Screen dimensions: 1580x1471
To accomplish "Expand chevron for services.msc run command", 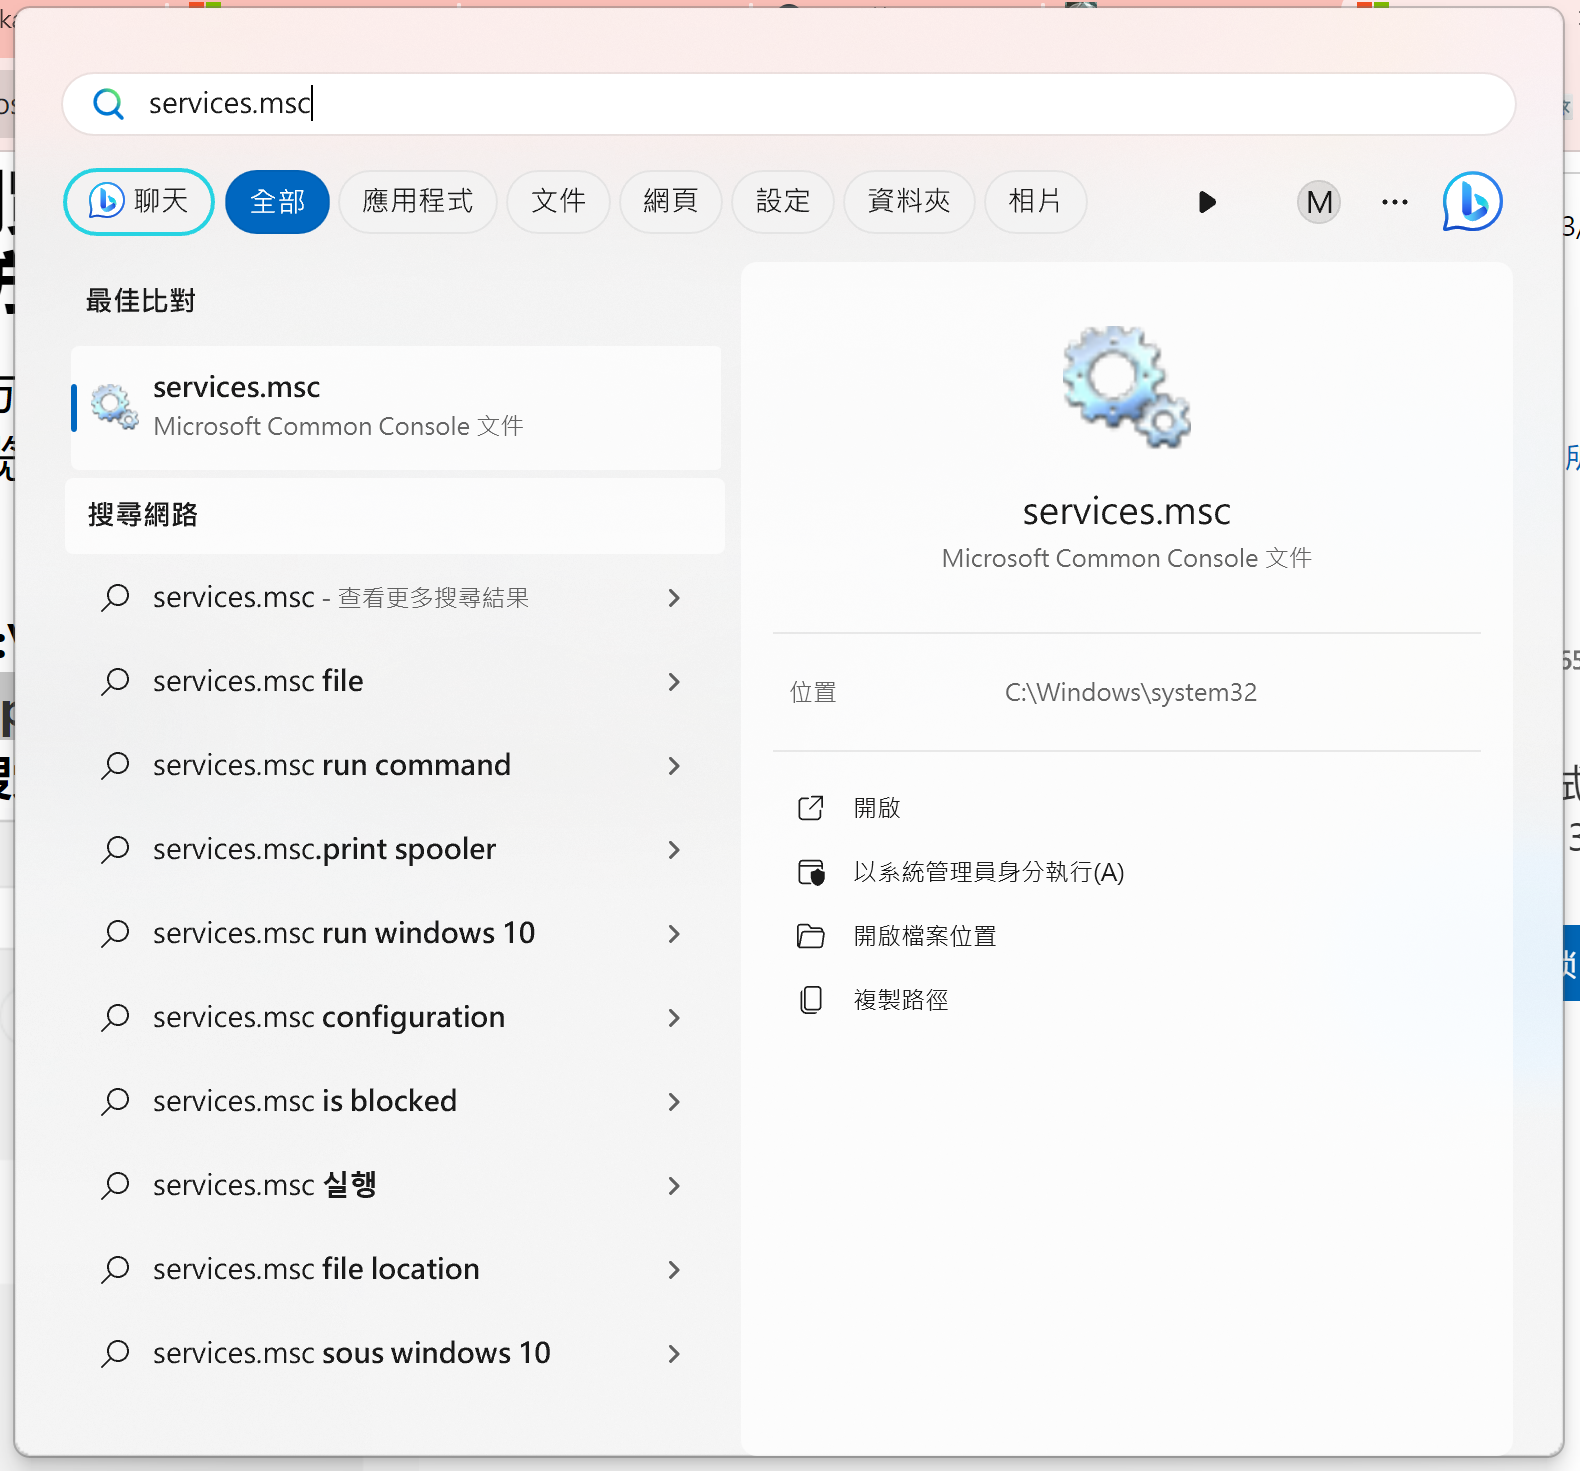I will (x=674, y=766).
